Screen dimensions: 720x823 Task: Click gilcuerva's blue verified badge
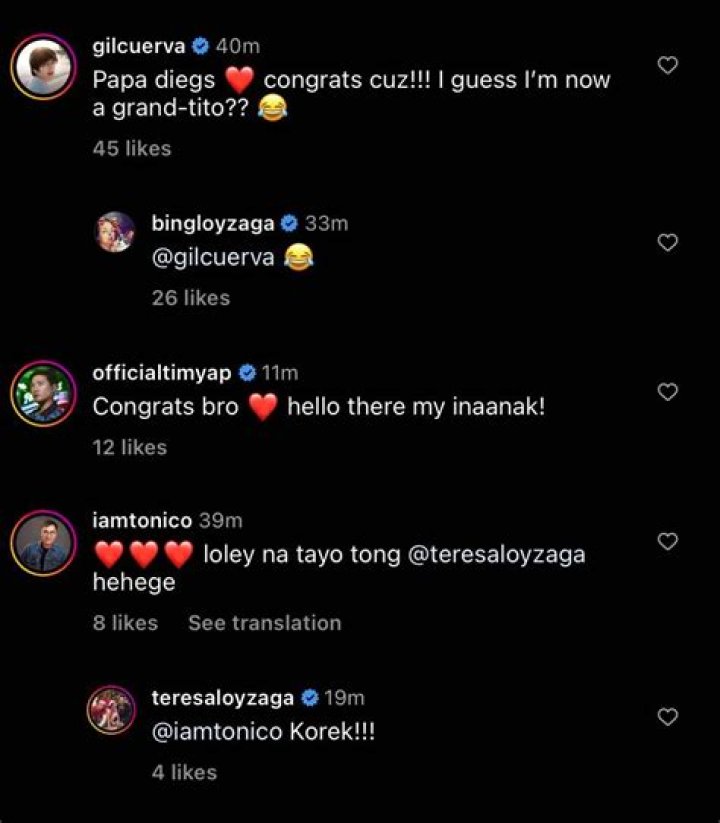pyautogui.click(x=200, y=44)
